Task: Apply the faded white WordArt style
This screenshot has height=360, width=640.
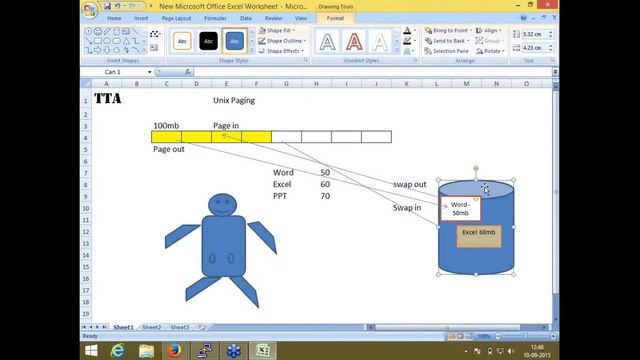Action: 380,41
